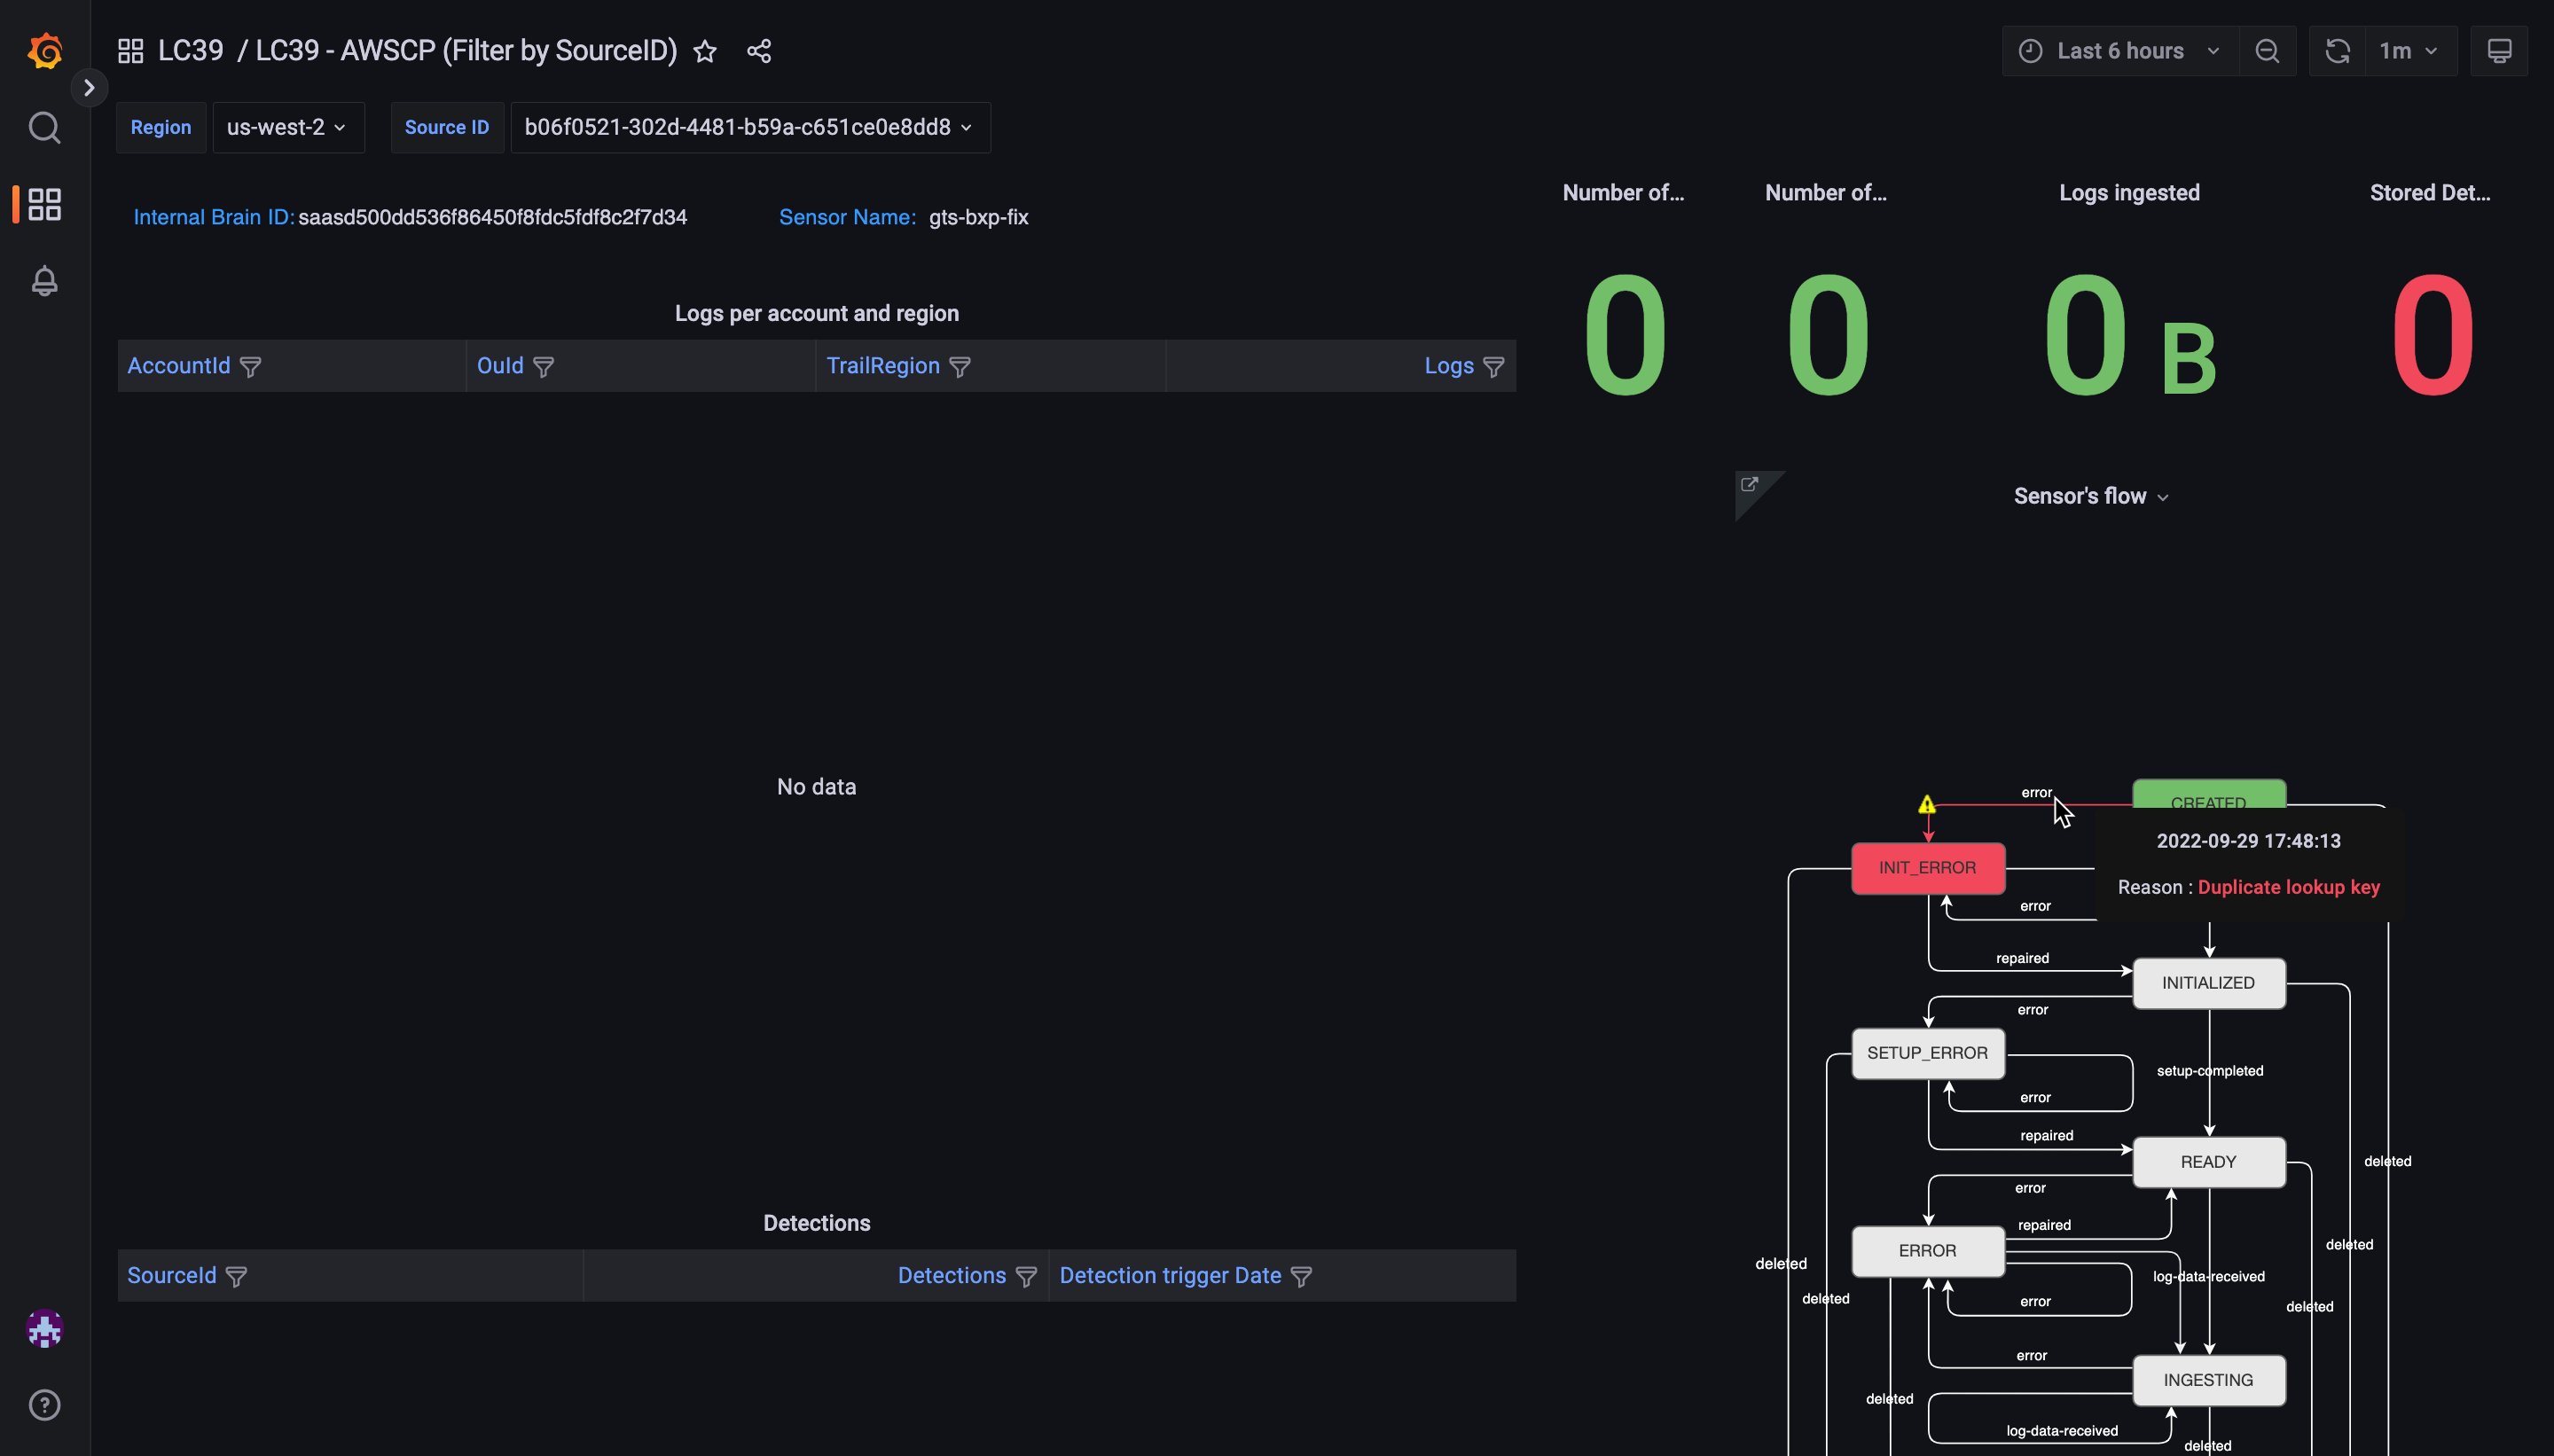Open the 1m refresh interval dropdown
Viewport: 2554px width, 1456px height.
(x=2409, y=51)
